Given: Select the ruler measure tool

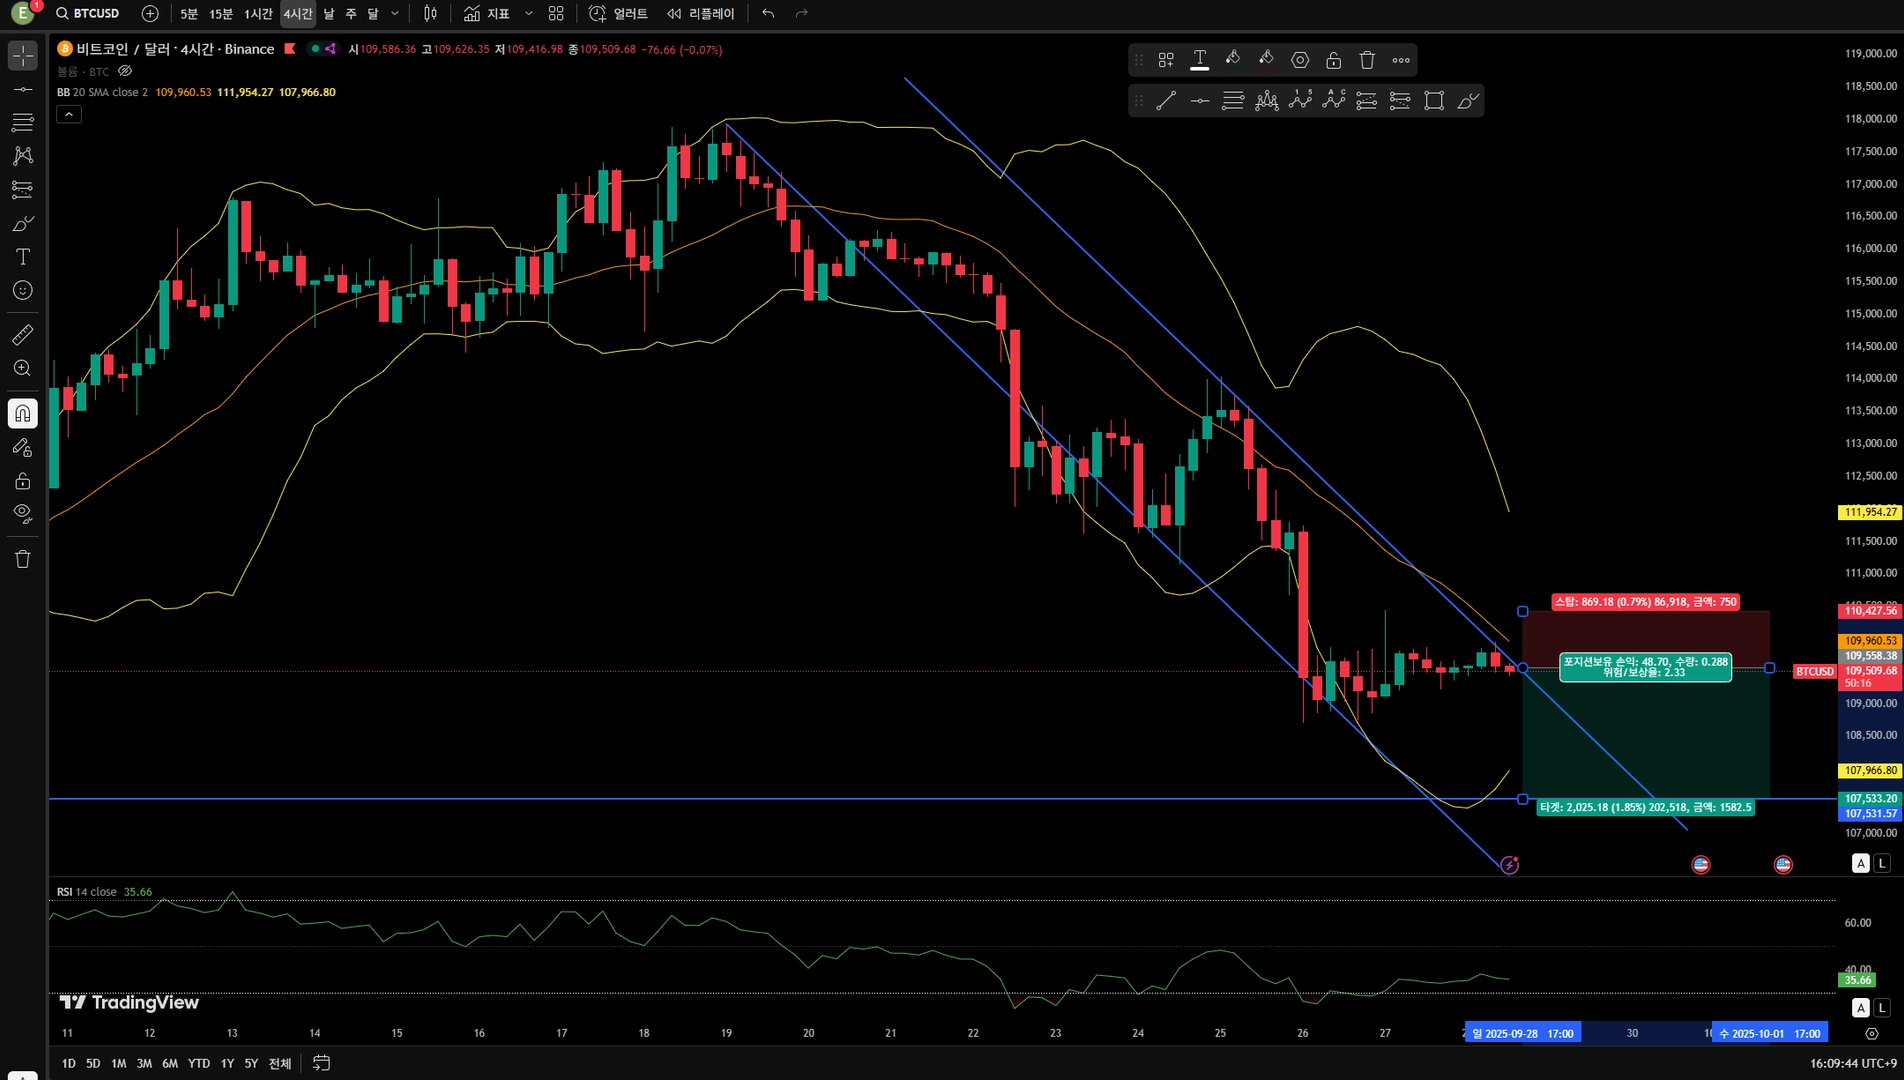Looking at the screenshot, I should click(22, 335).
